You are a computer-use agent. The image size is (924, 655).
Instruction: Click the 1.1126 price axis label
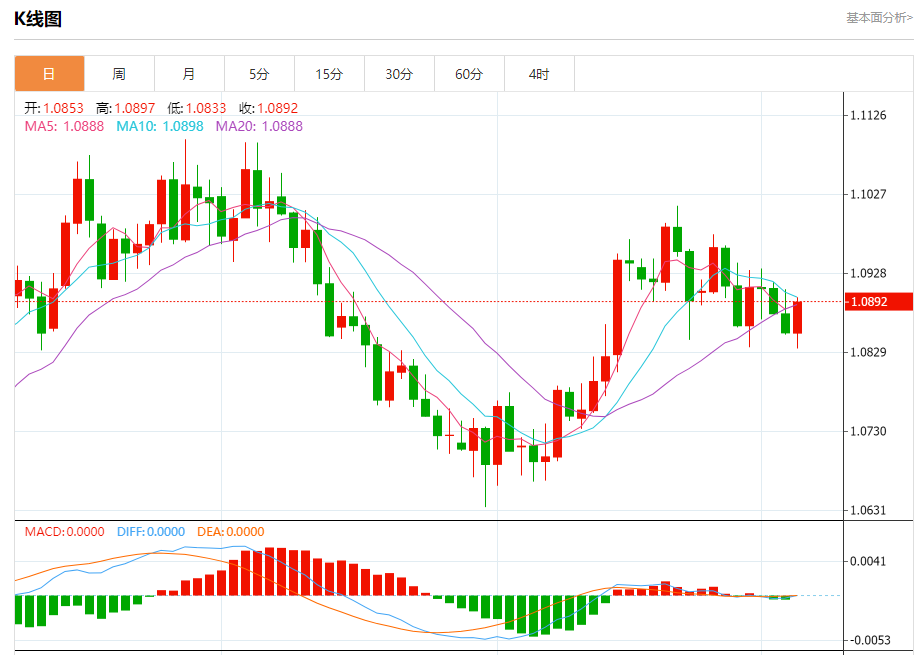(x=868, y=115)
